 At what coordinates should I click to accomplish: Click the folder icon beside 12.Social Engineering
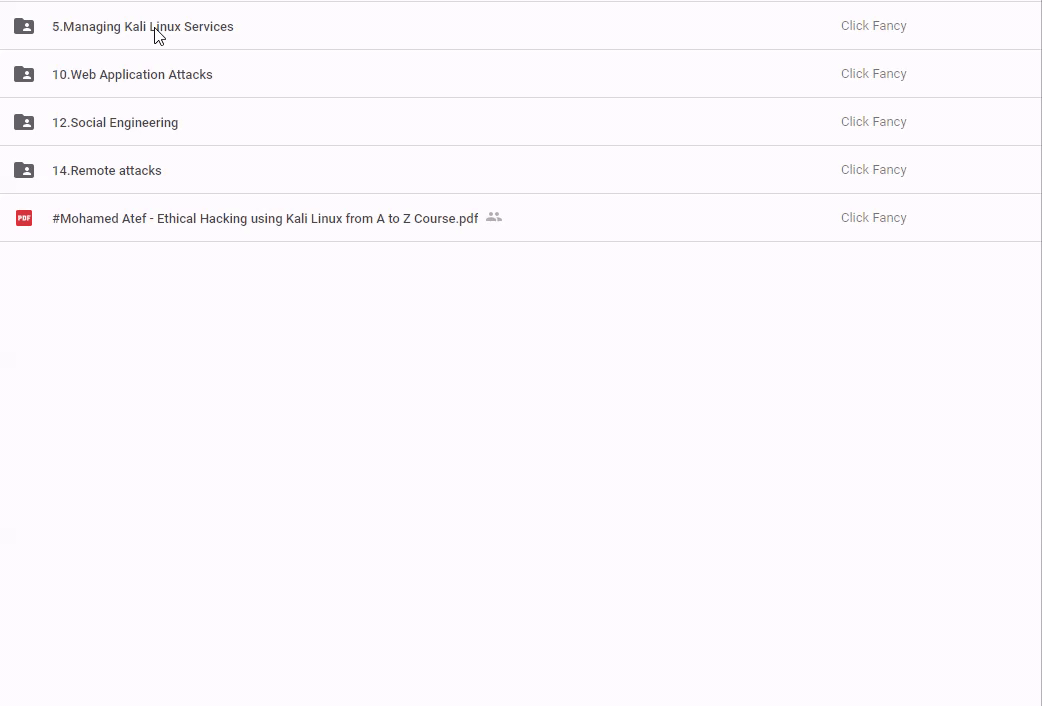coord(24,123)
